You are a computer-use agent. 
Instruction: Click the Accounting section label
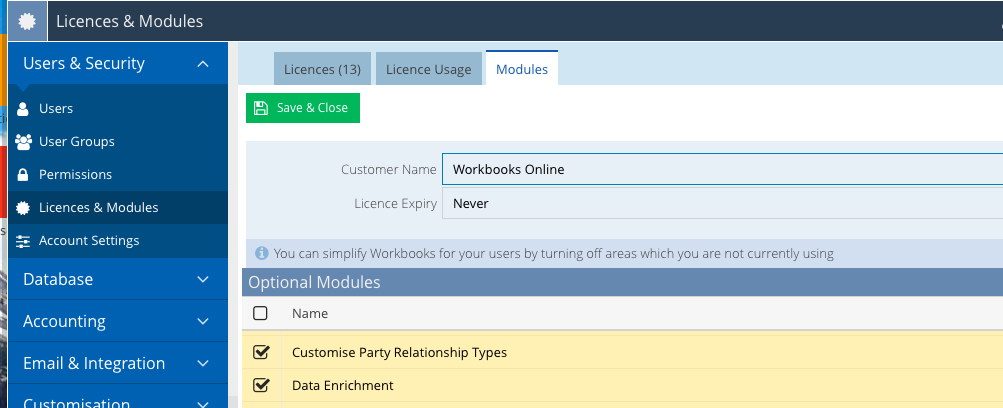point(65,321)
